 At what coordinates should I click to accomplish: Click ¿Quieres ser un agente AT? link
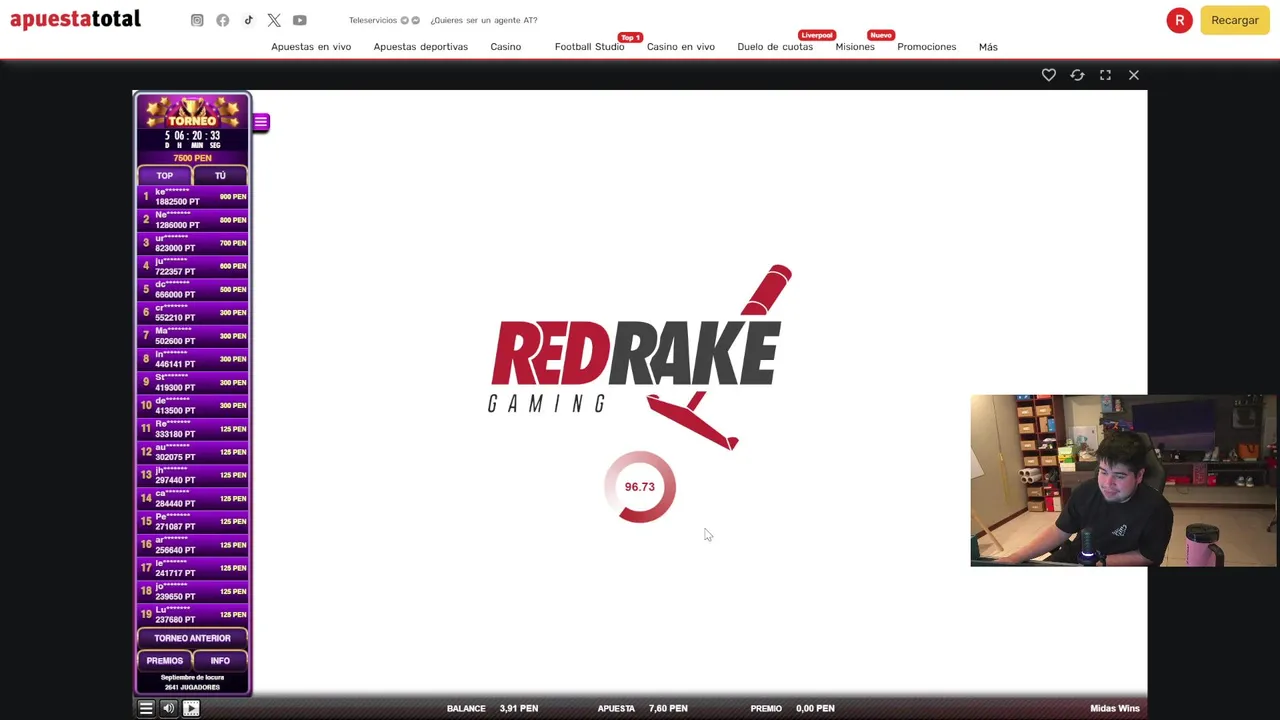(x=484, y=20)
